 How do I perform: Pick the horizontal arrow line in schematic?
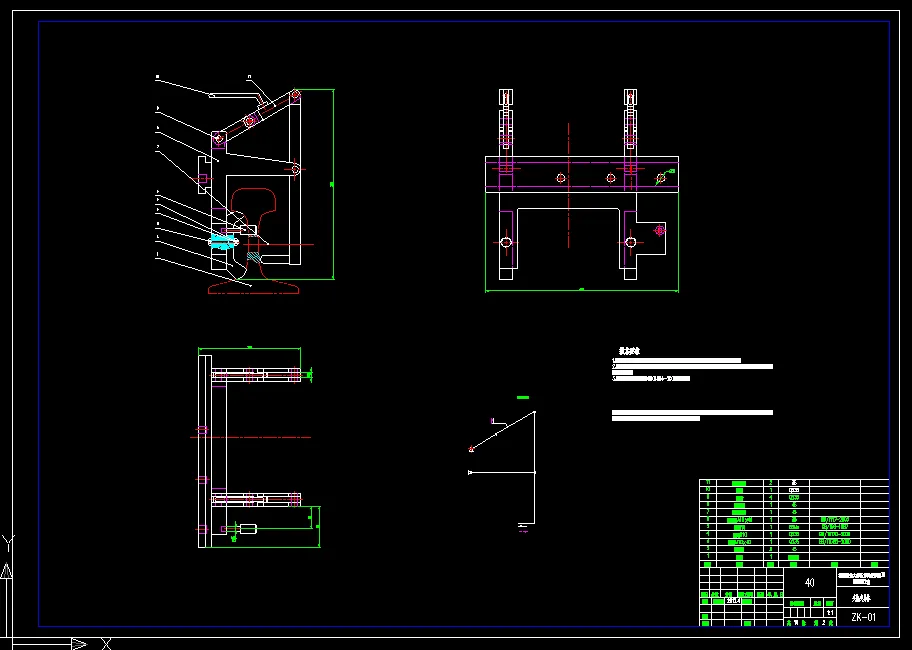pos(501,473)
